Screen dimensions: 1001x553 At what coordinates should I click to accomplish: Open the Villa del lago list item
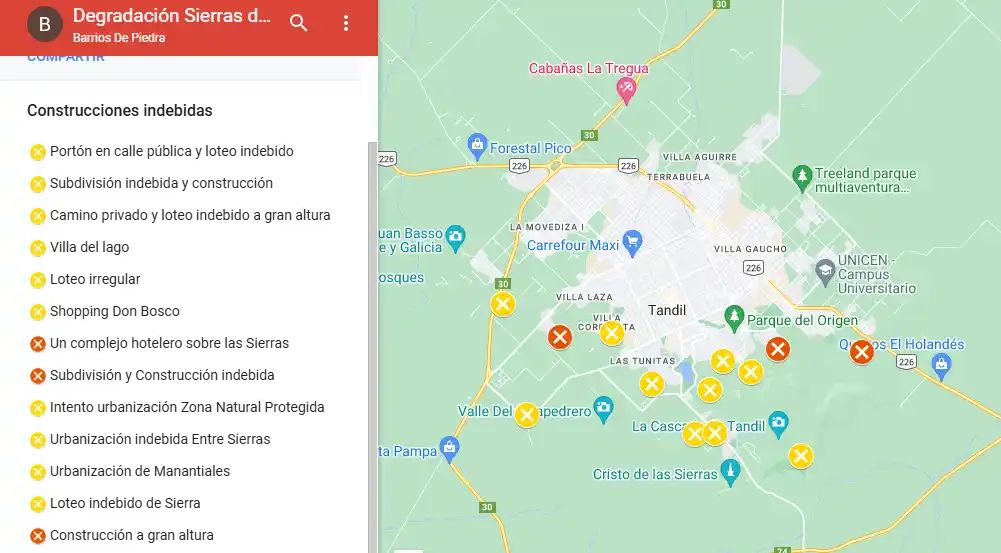point(89,247)
